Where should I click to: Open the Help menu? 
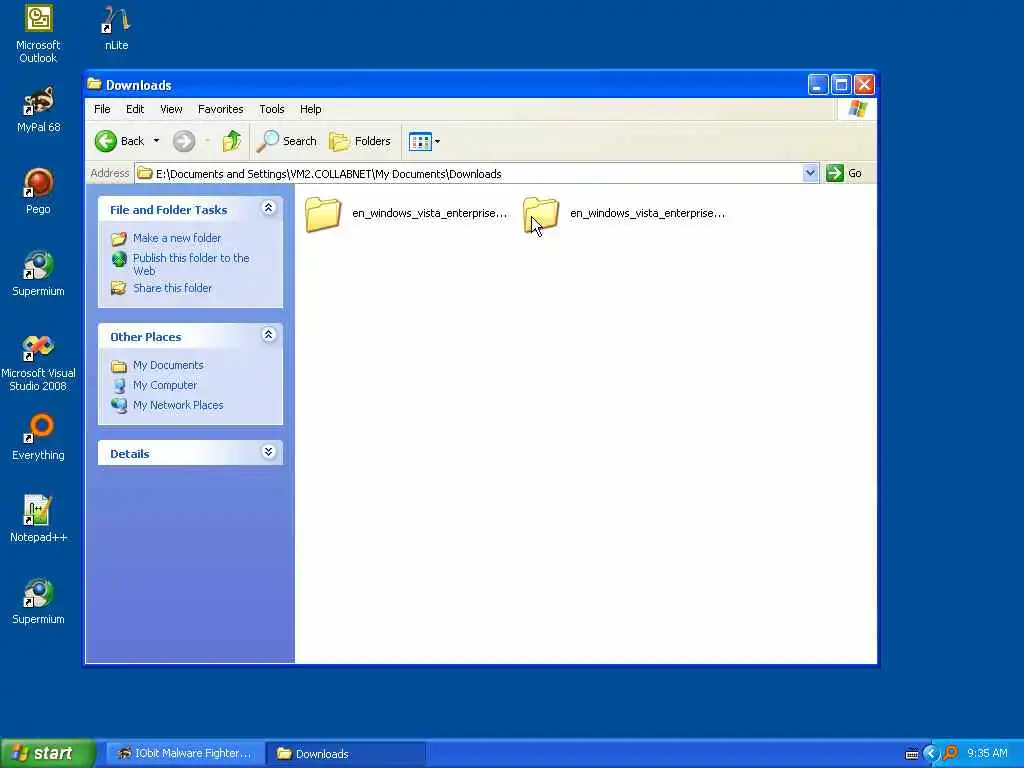(x=310, y=109)
